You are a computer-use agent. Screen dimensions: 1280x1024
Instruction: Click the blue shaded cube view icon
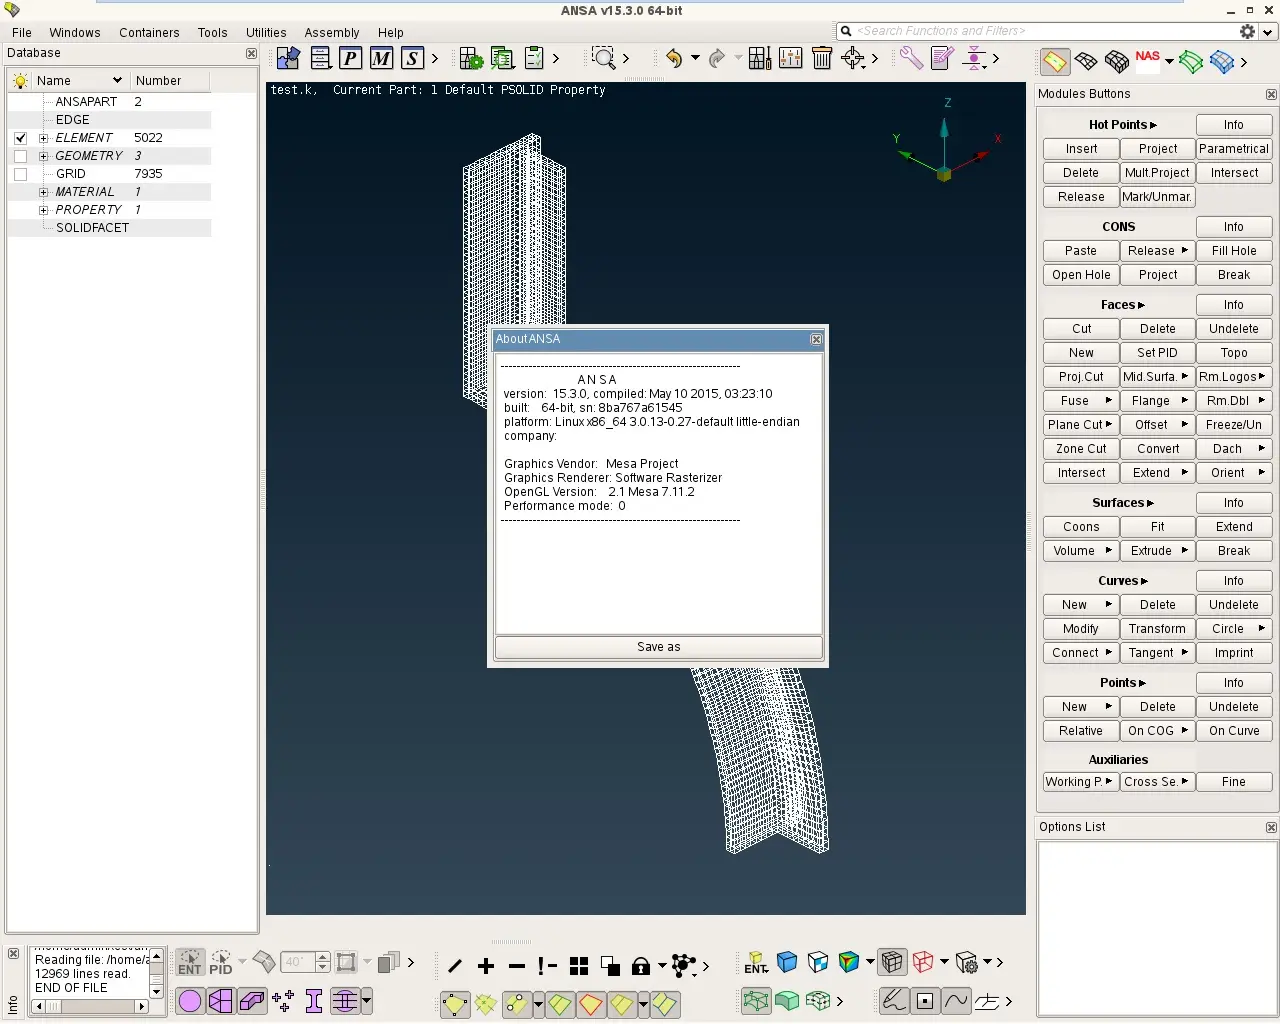point(787,962)
